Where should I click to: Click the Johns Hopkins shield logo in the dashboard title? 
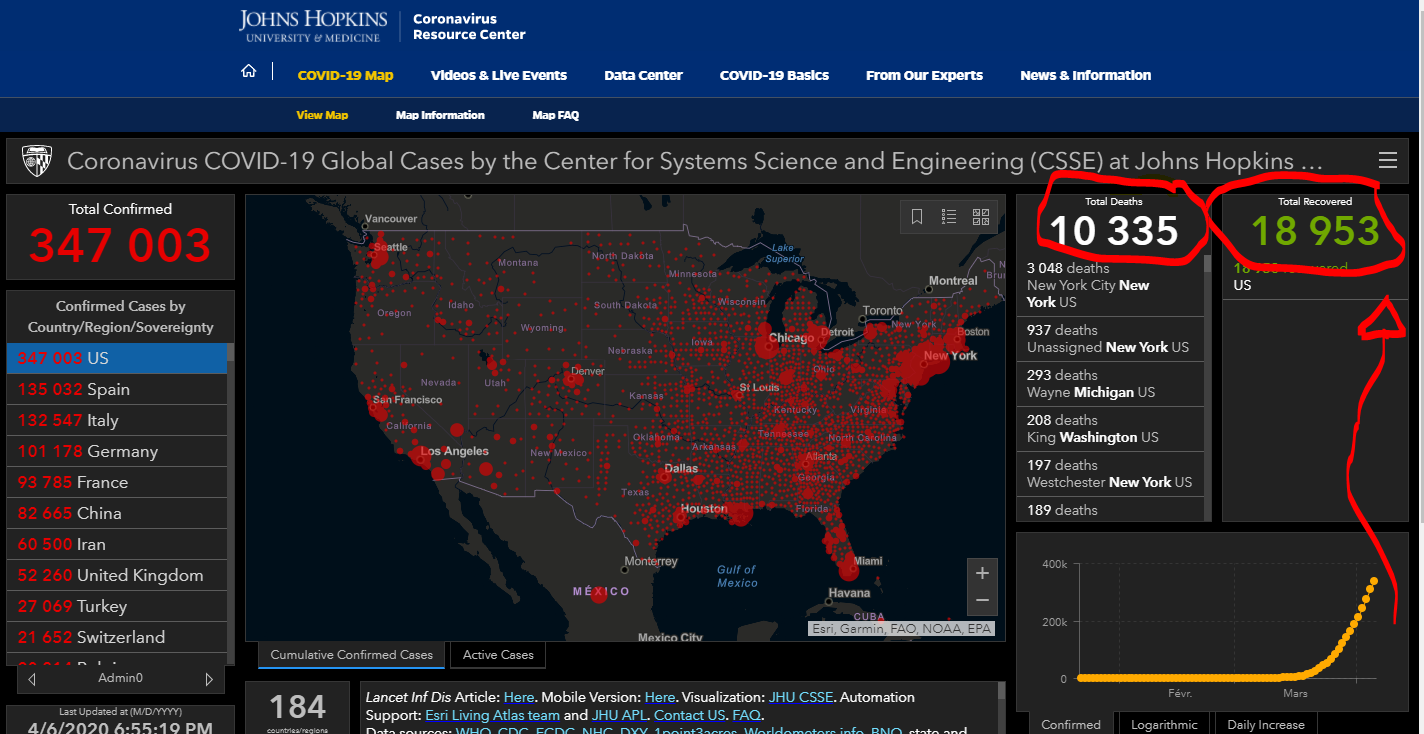coord(37,160)
